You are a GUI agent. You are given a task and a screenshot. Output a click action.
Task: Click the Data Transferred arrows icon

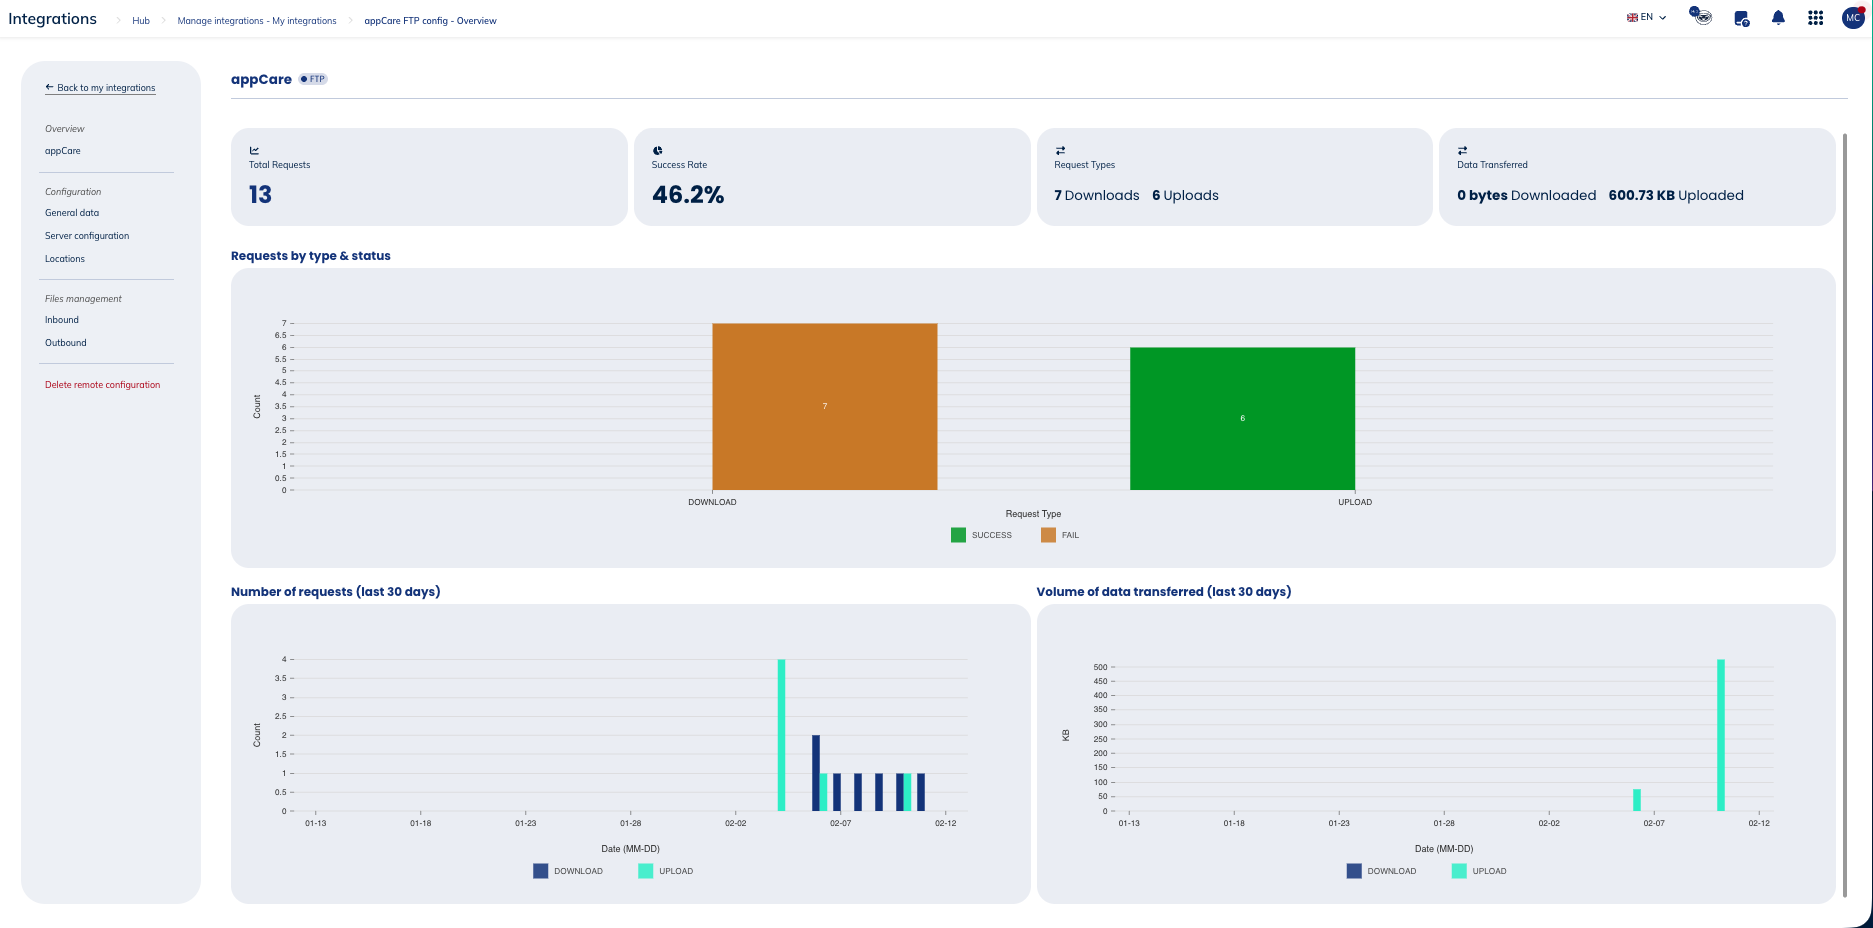(x=1462, y=151)
